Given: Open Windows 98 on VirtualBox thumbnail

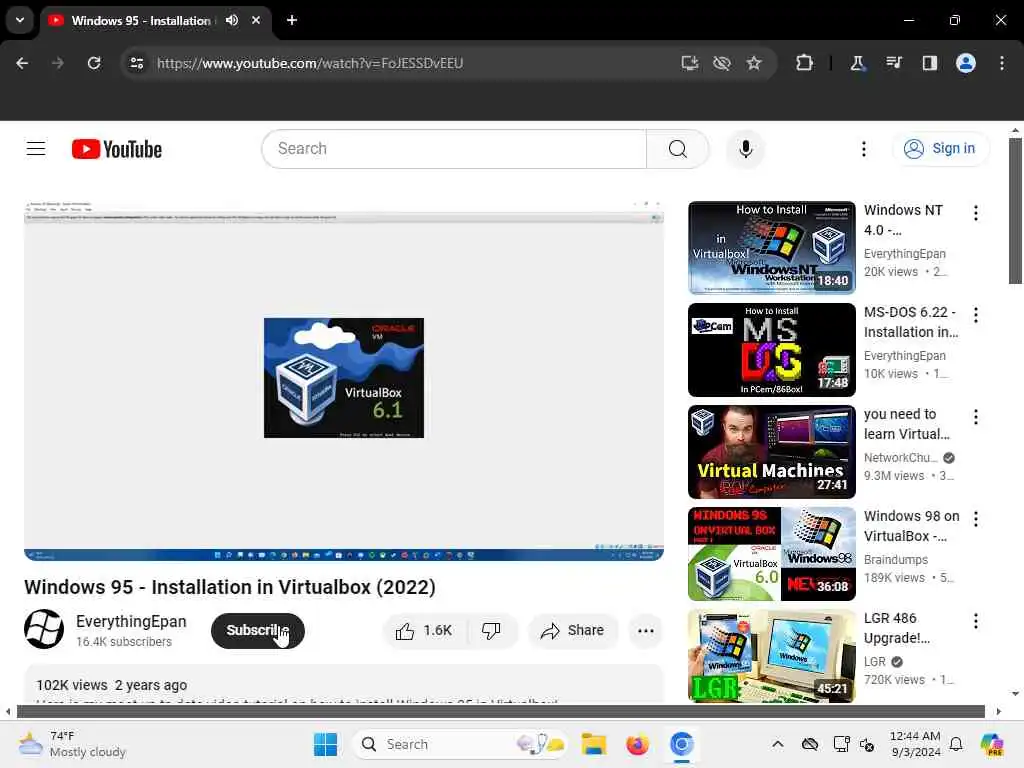Looking at the screenshot, I should point(771,554).
